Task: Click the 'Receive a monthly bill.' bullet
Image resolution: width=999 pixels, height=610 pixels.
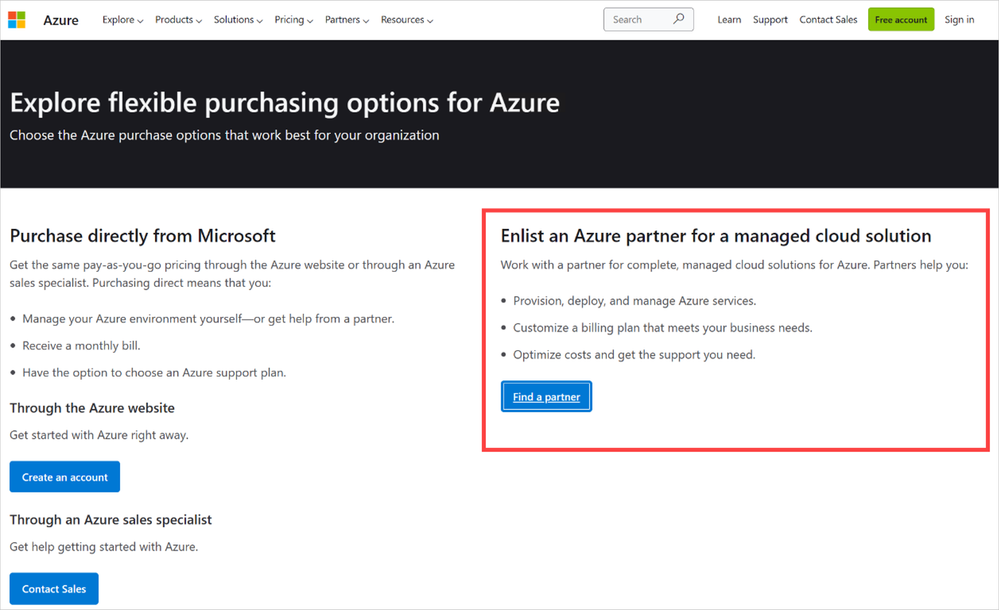Action: click(x=81, y=345)
